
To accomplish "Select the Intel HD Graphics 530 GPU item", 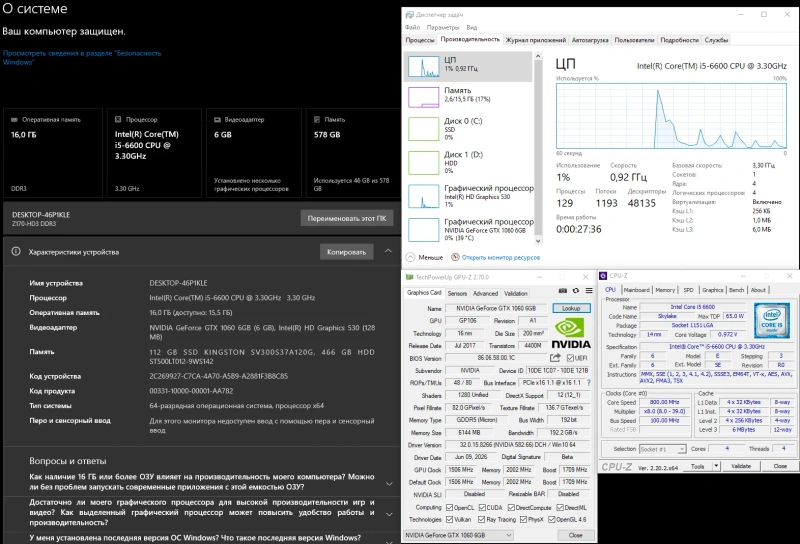I will click(468, 196).
